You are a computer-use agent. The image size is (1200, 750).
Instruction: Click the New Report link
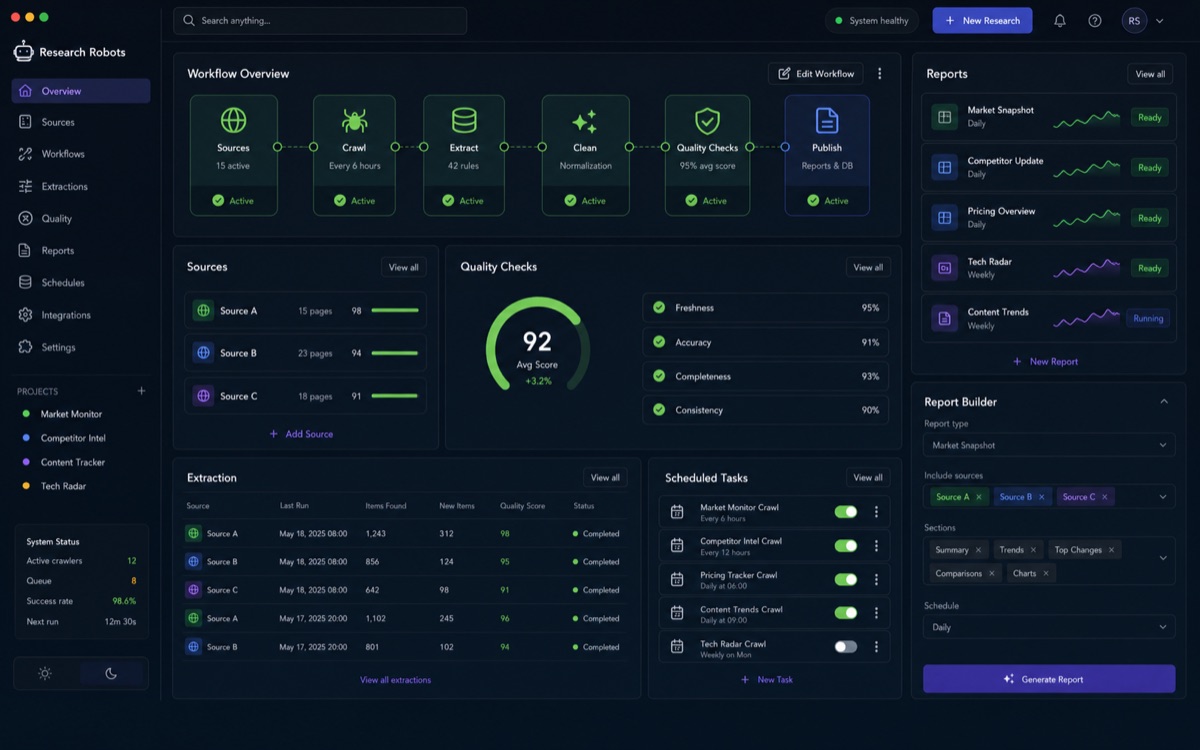[1045, 361]
